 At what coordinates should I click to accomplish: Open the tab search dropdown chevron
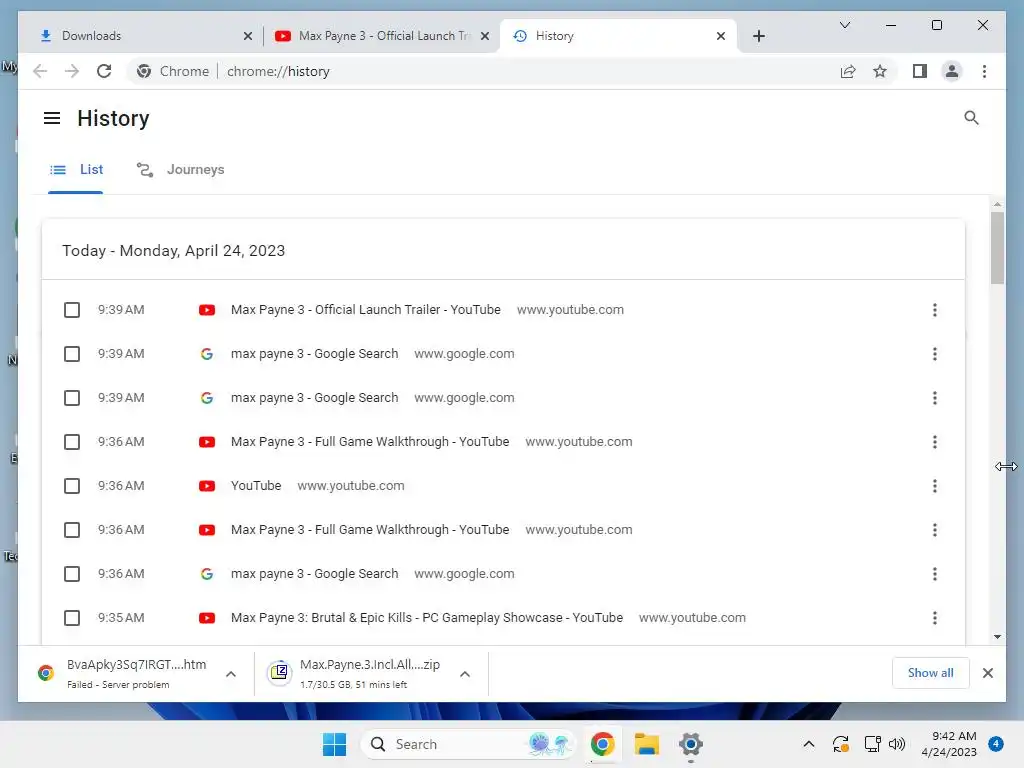844,25
